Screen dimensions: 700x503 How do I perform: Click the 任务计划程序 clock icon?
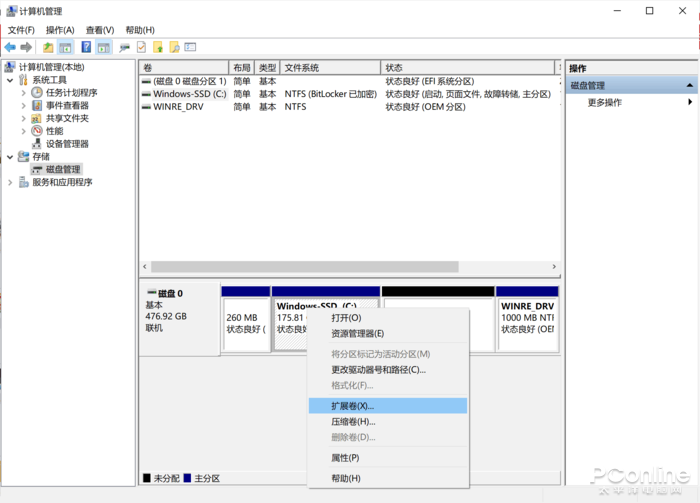tap(37, 92)
